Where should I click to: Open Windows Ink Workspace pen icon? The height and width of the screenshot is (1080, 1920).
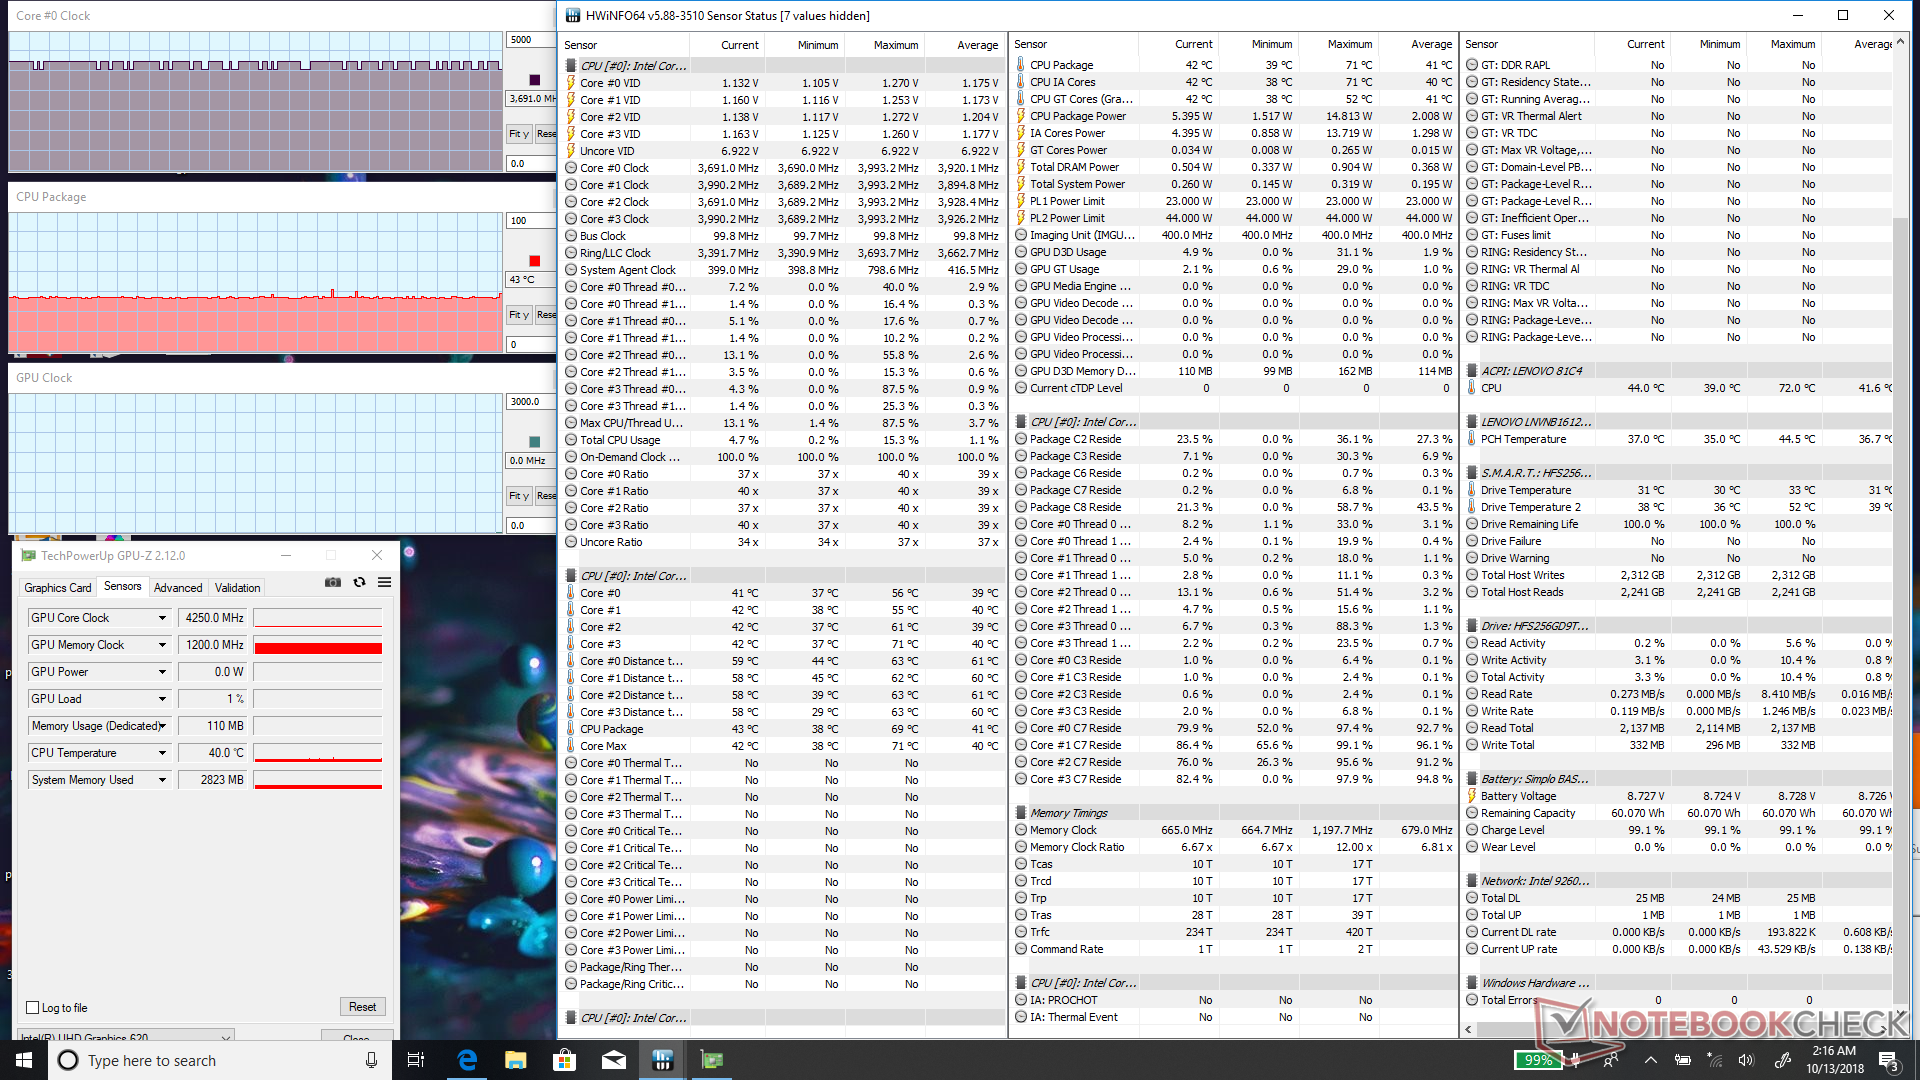(x=1782, y=1060)
